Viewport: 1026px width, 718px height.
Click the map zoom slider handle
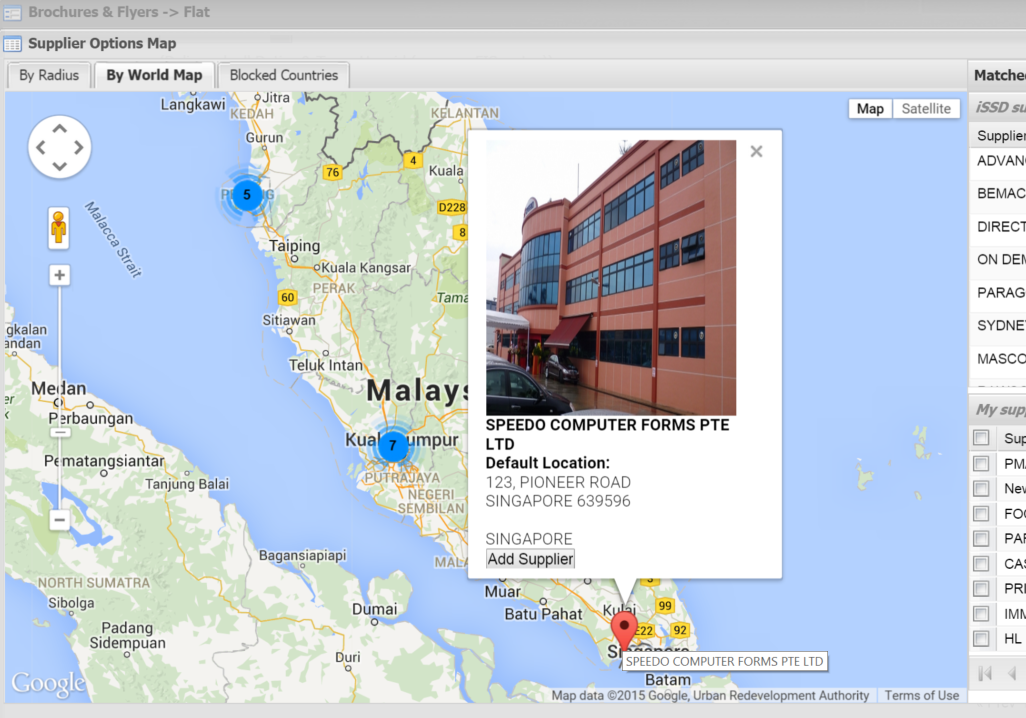[60, 431]
